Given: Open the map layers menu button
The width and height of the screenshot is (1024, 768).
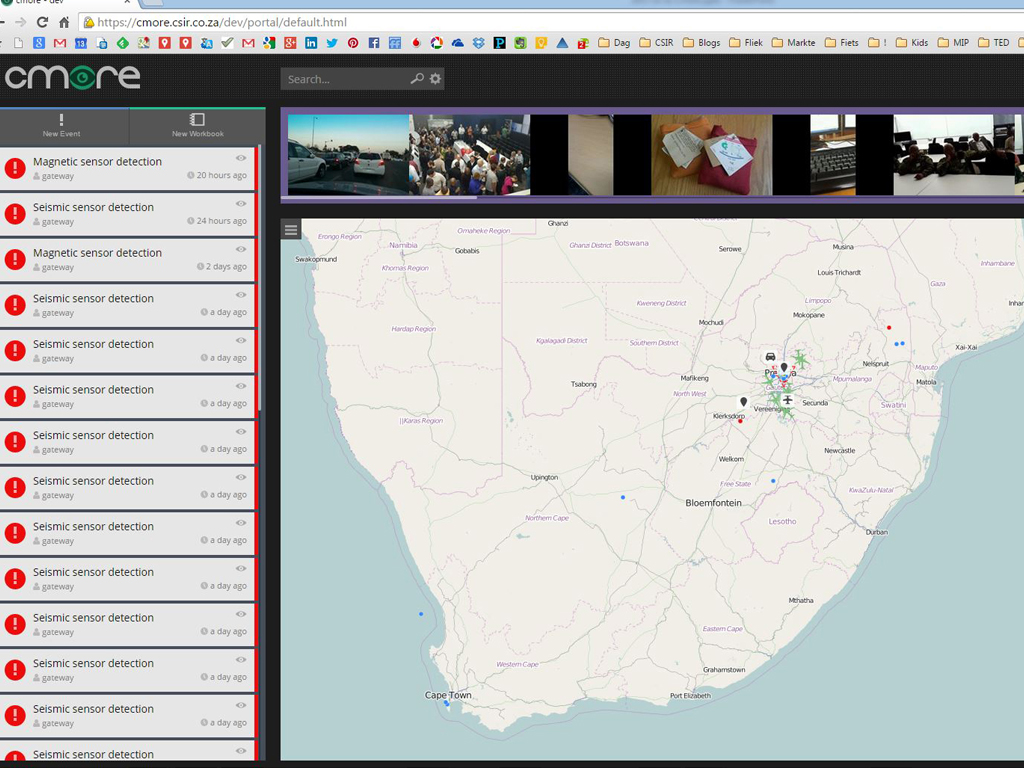Looking at the screenshot, I should tap(291, 230).
